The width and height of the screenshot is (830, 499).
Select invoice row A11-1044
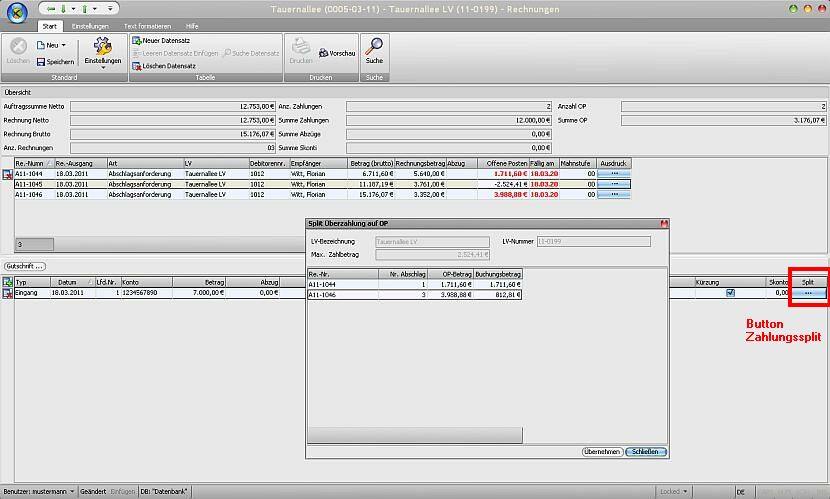[322, 174]
